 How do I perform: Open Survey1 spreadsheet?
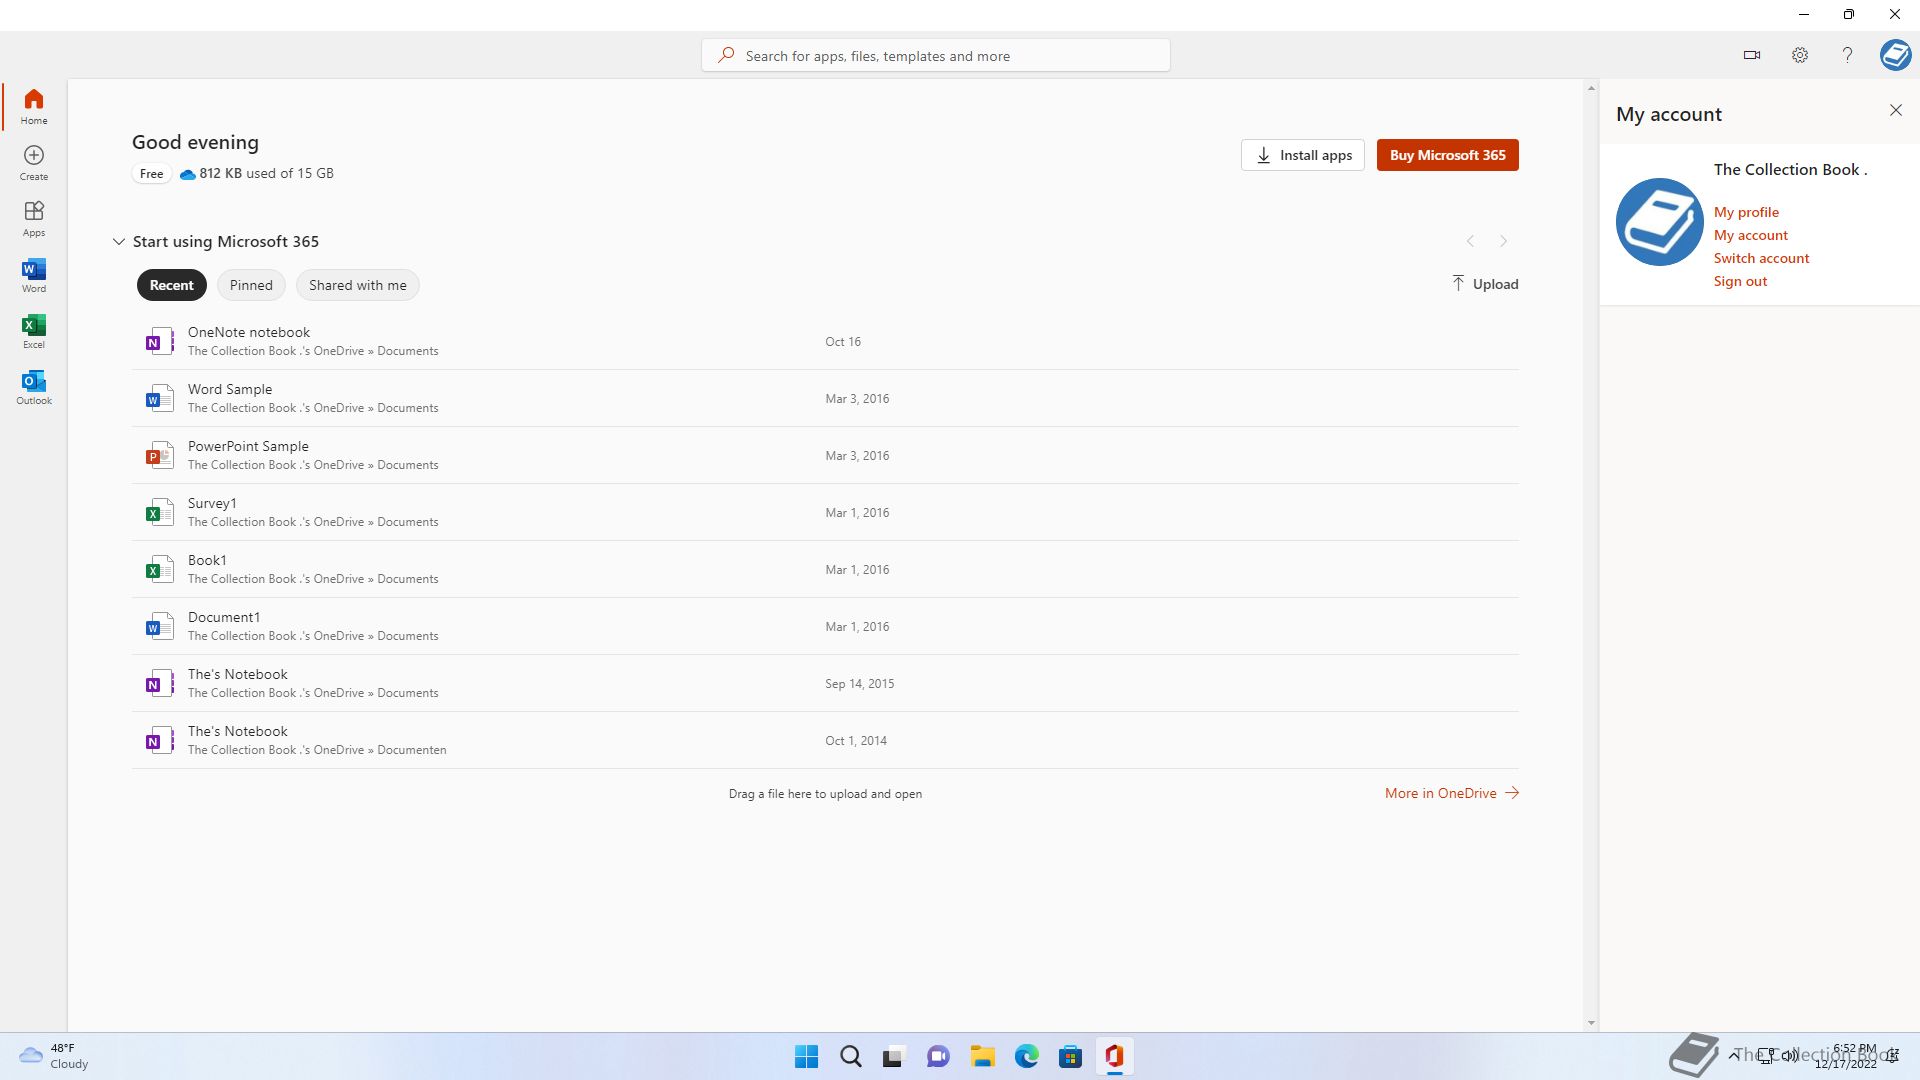coord(825,513)
